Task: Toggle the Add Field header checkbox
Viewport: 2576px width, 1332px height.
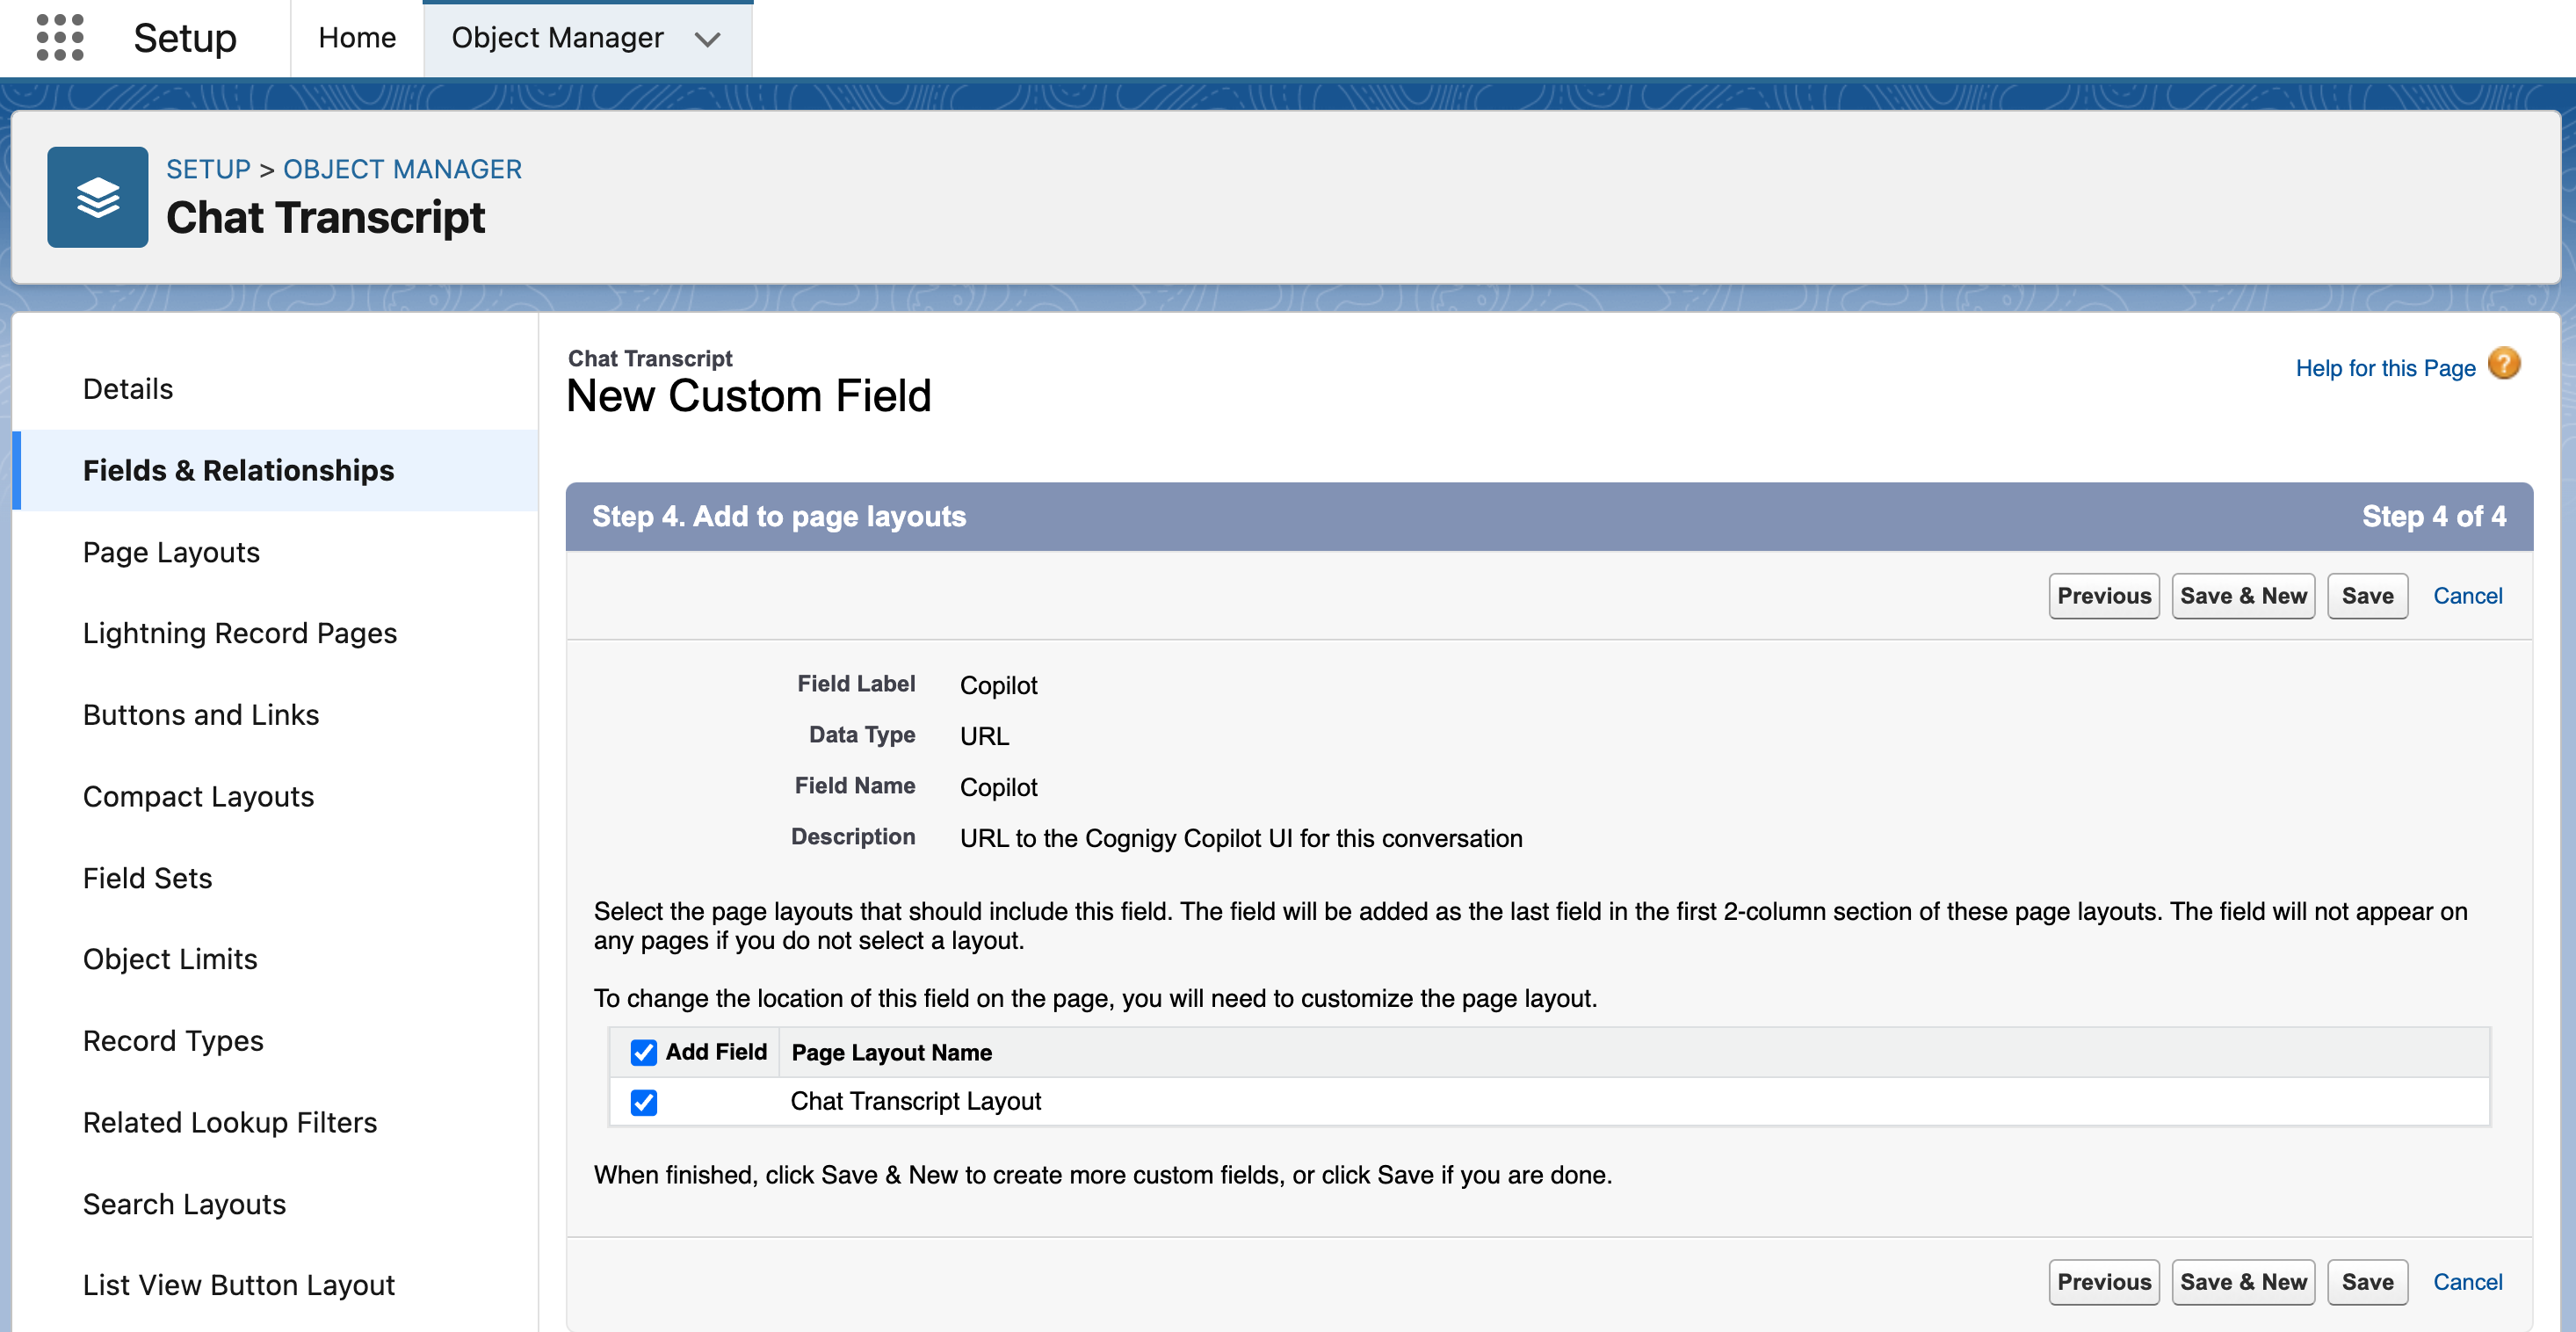Action: pyautogui.click(x=643, y=1052)
